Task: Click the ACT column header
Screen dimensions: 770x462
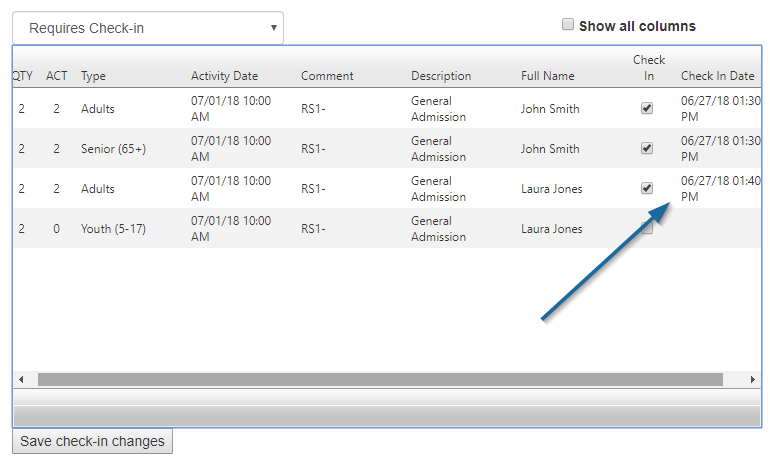Action: tap(56, 76)
